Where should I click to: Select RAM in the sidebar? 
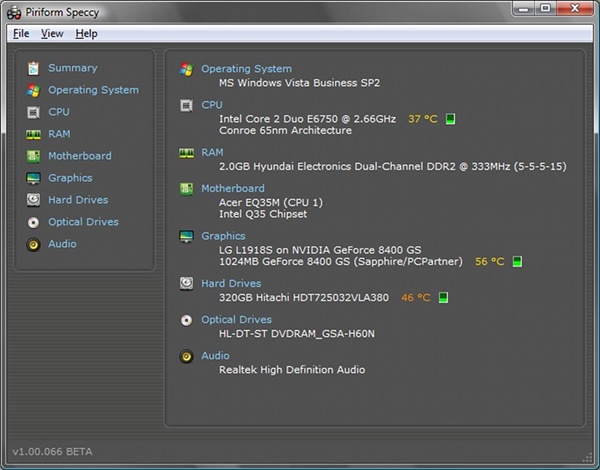click(x=59, y=134)
